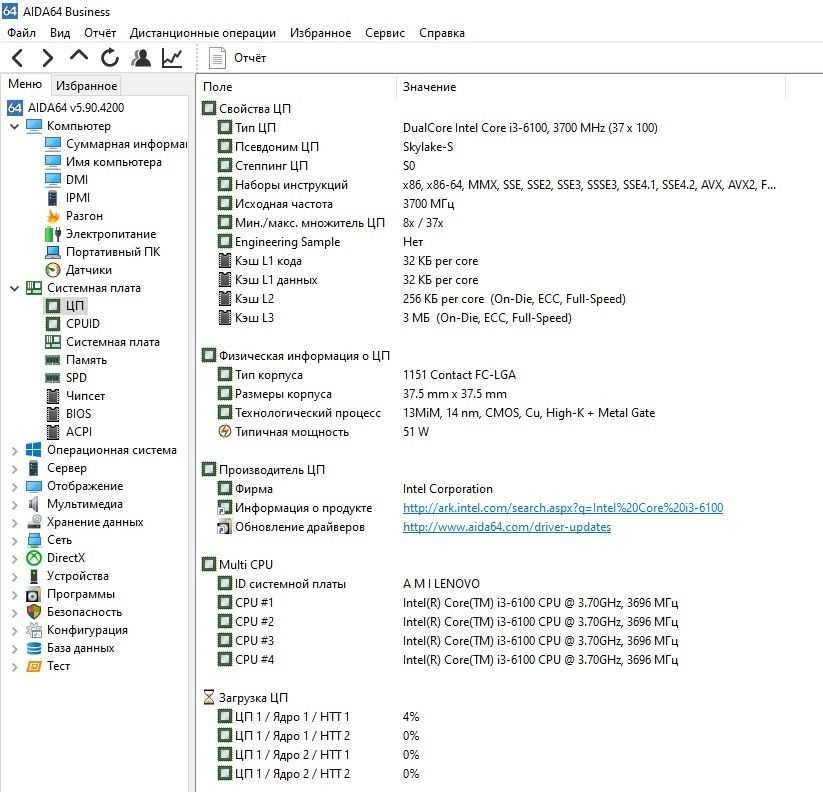
Task: Expand the Операционная система node
Action: pyautogui.click(x=15, y=450)
